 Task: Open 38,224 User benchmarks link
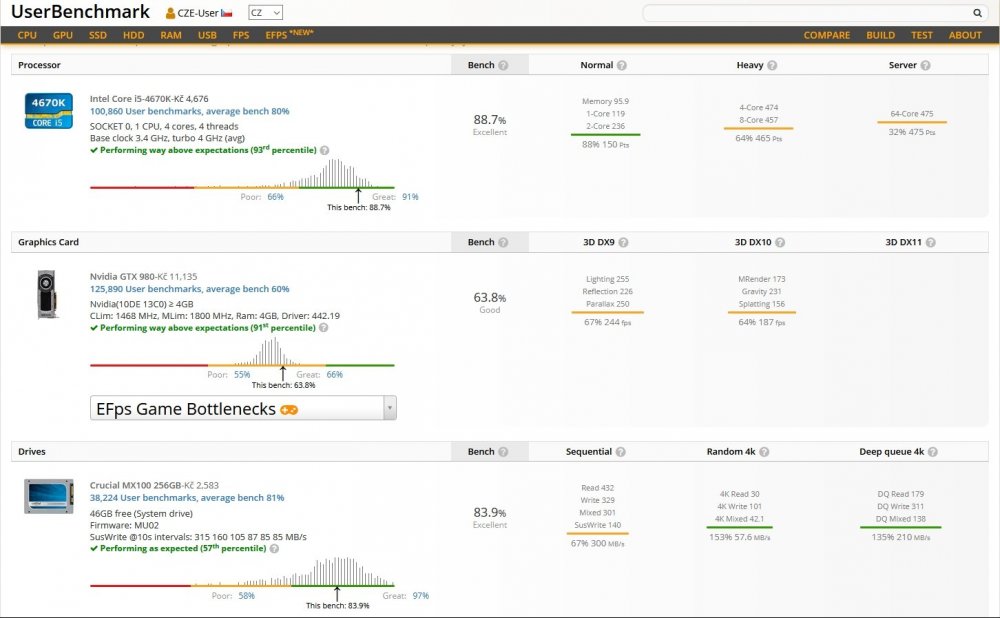pyautogui.click(x=187, y=497)
